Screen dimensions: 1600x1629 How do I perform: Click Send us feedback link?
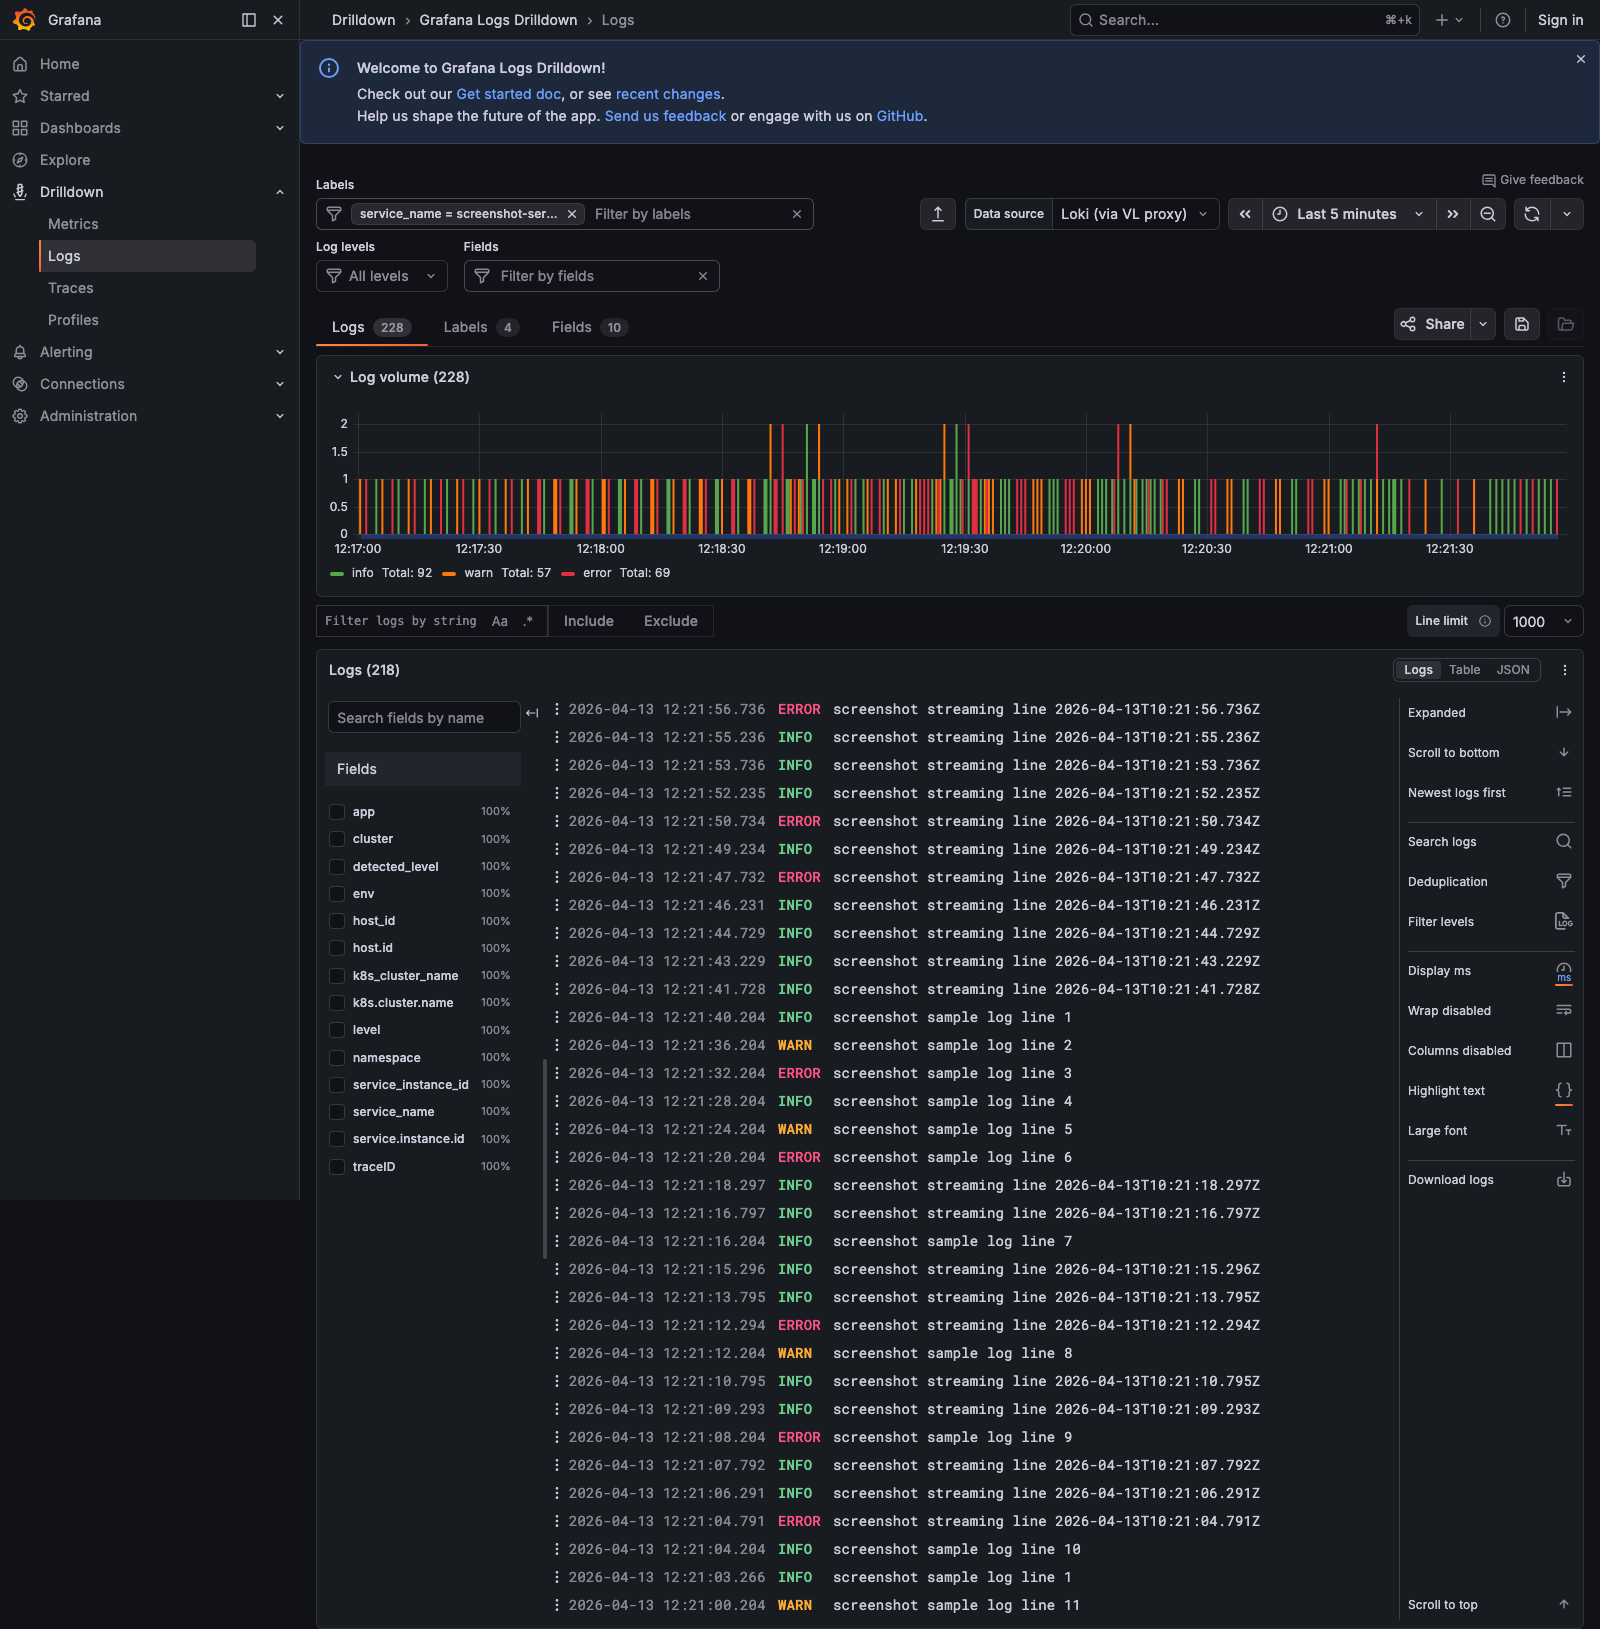665,116
